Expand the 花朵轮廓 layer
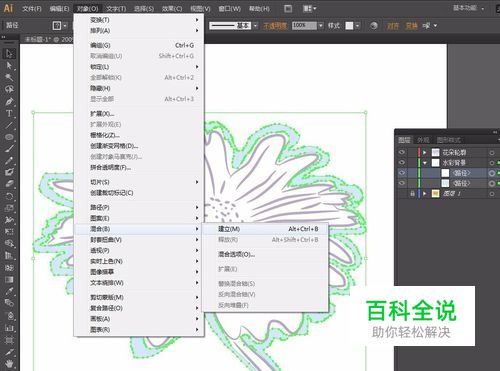 click(x=425, y=152)
